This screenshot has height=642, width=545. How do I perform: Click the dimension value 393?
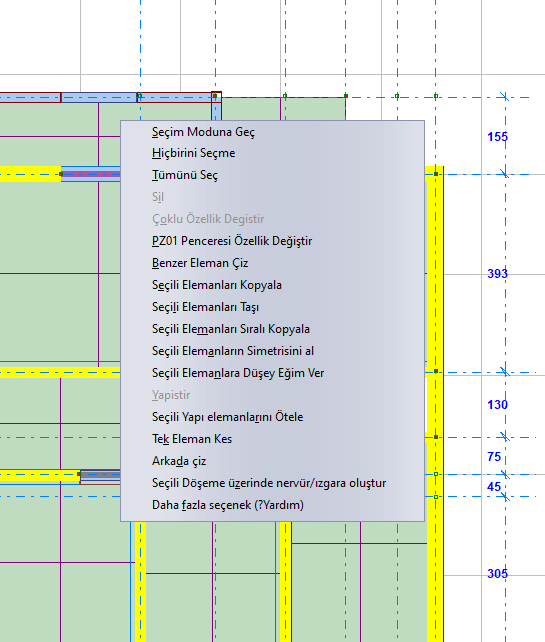point(498,274)
